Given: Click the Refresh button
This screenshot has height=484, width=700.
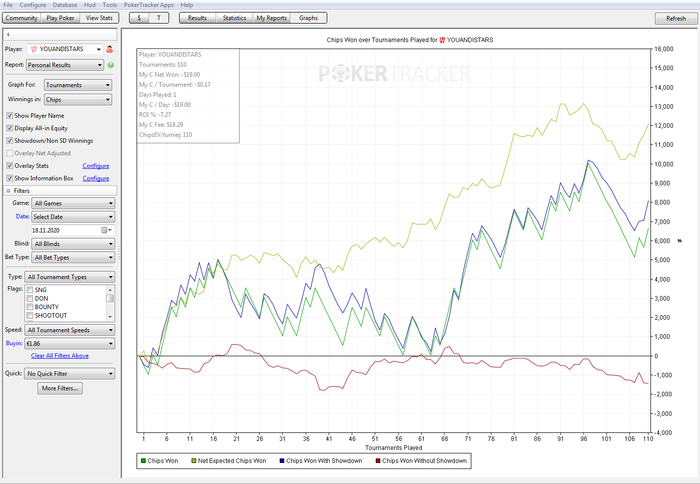Looking at the screenshot, I should (x=676, y=18).
